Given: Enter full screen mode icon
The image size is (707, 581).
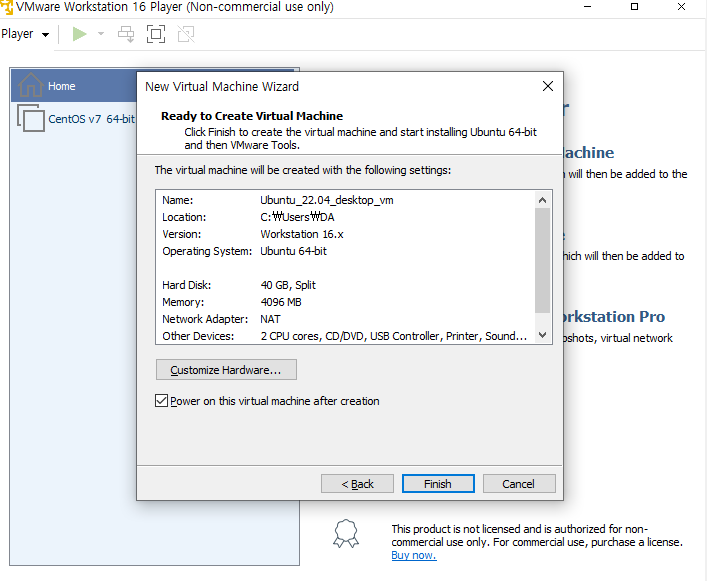Looking at the screenshot, I should (x=156, y=34).
